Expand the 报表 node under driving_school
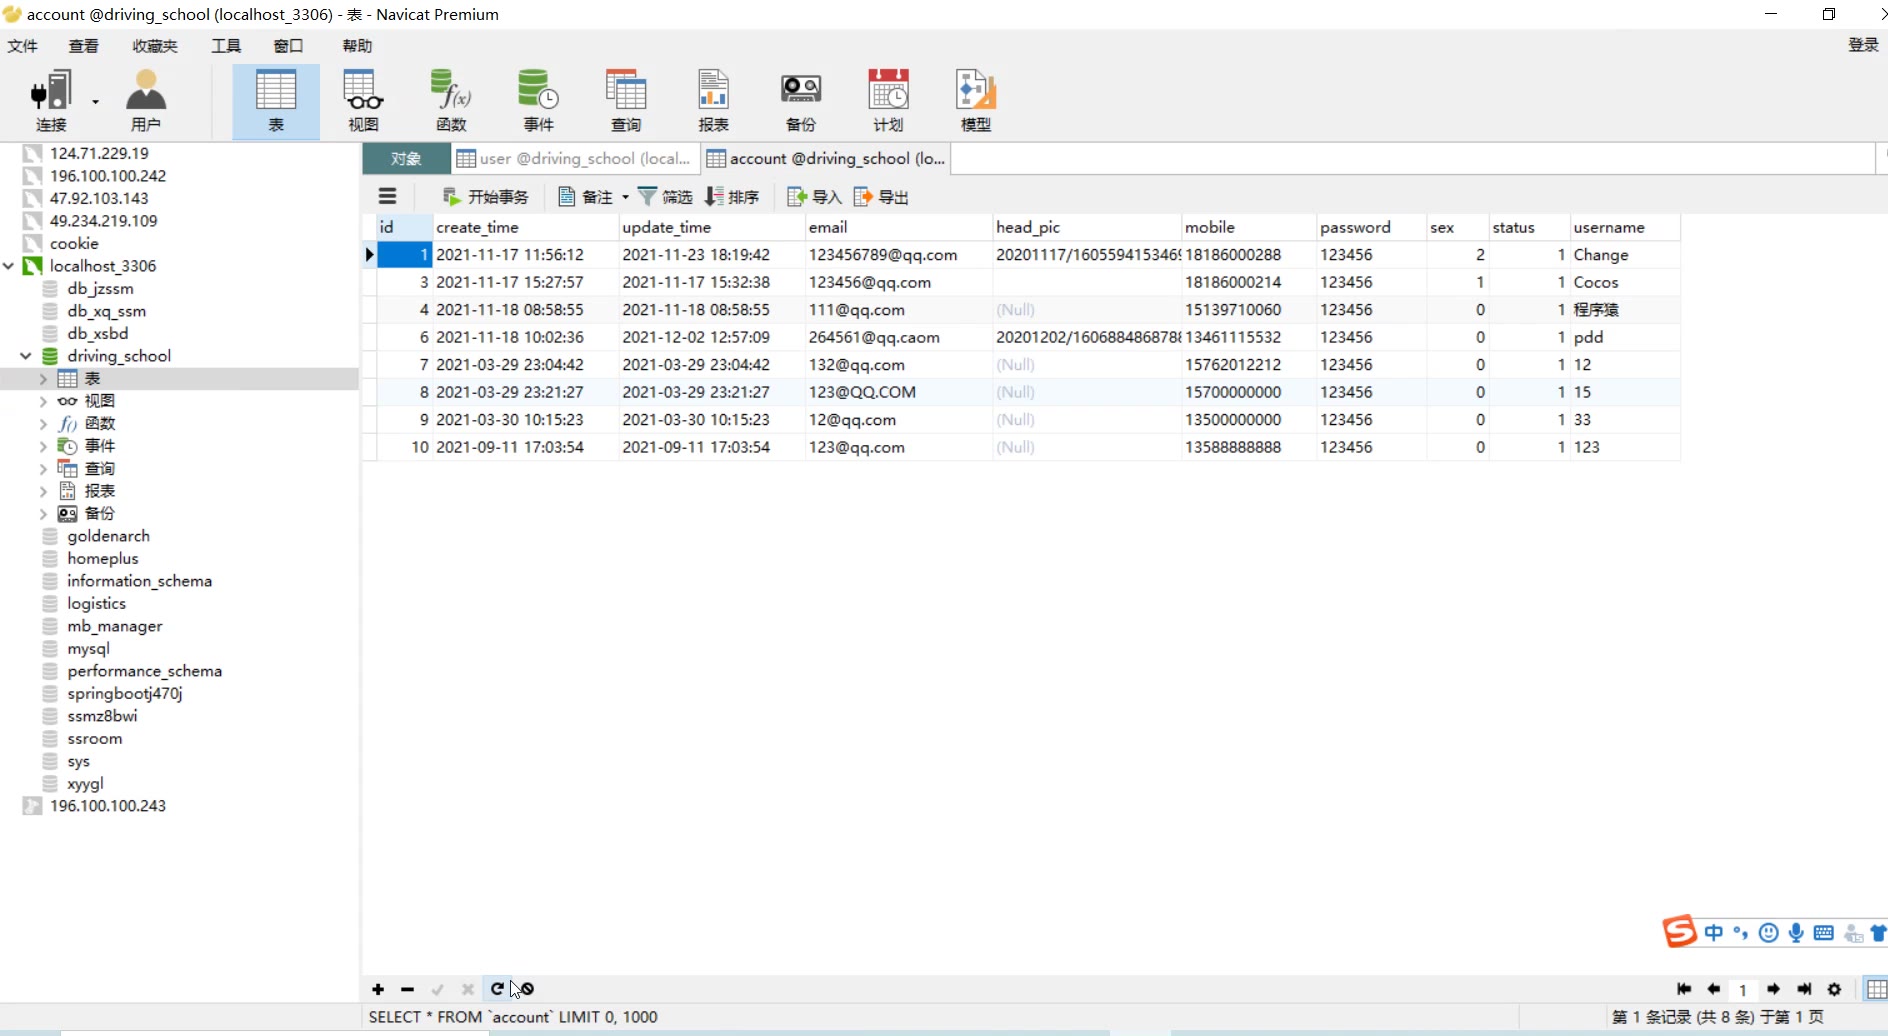 click(43, 491)
